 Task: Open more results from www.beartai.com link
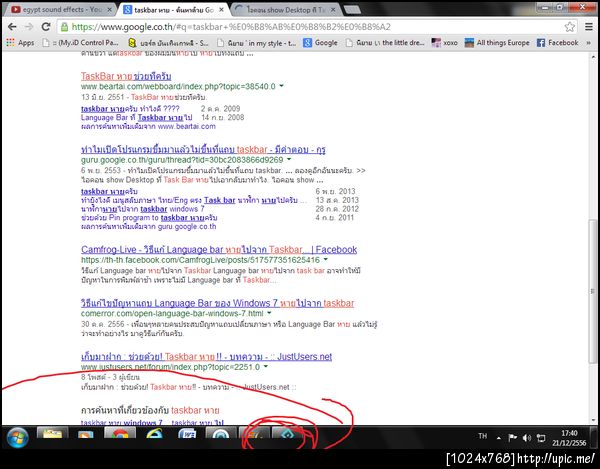click(148, 126)
